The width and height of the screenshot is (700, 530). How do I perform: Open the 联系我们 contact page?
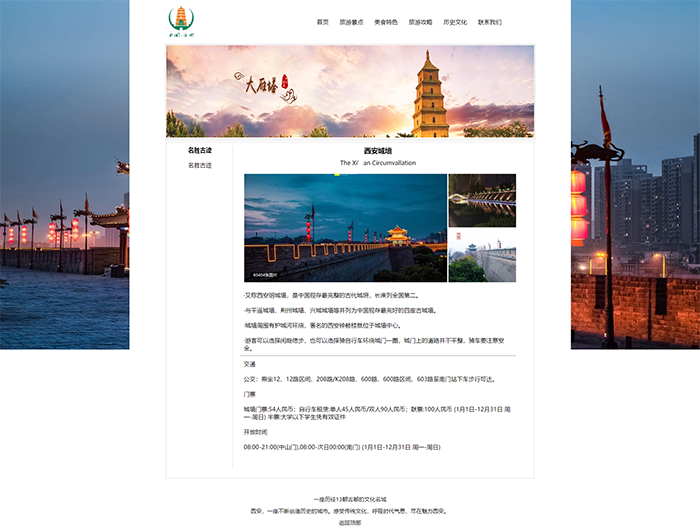490,22
